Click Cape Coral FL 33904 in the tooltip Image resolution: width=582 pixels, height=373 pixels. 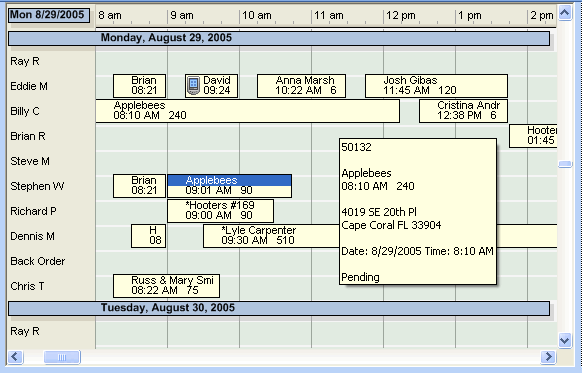[391, 225]
